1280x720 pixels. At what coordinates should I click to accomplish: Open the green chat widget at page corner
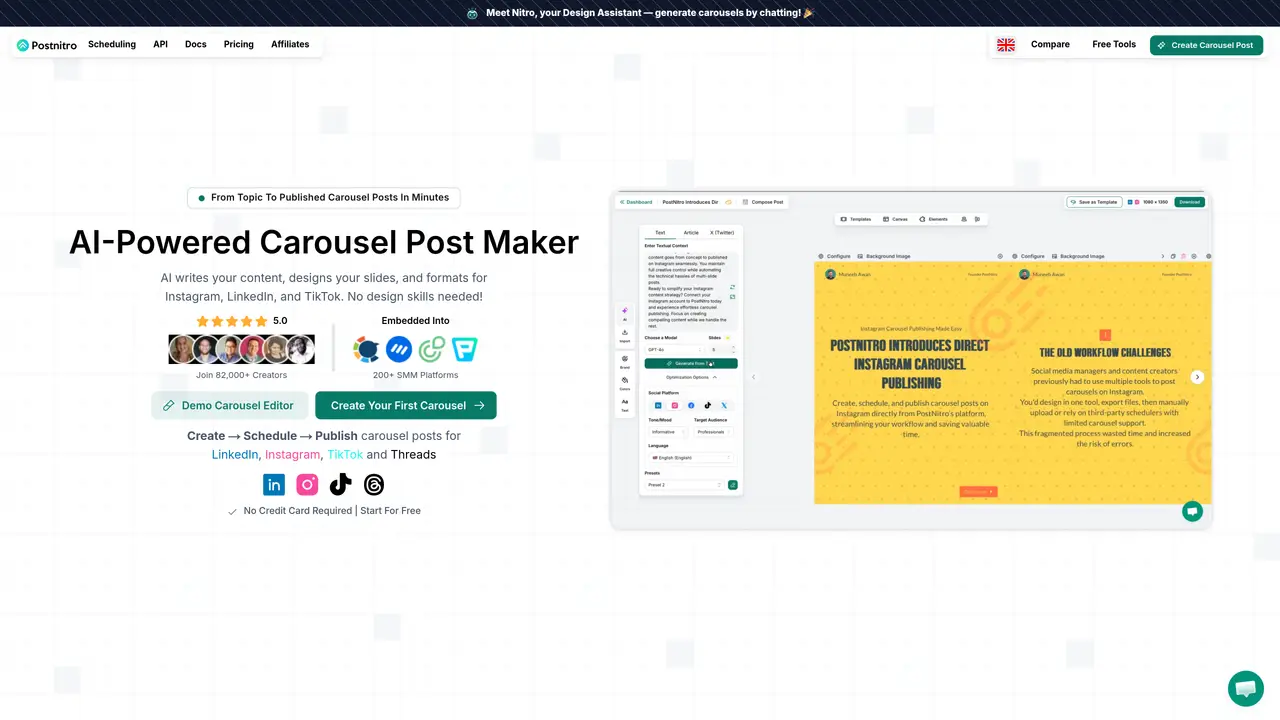1246,689
